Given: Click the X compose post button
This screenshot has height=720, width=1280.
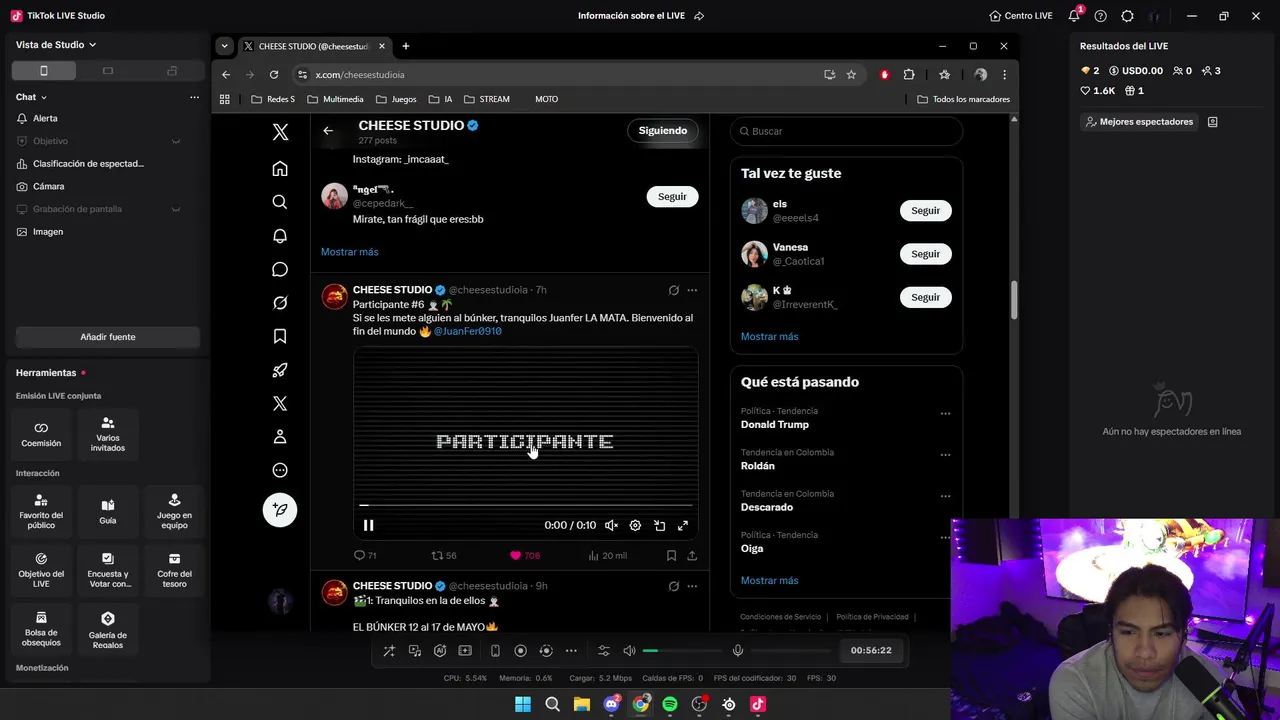Looking at the screenshot, I should coord(280,510).
